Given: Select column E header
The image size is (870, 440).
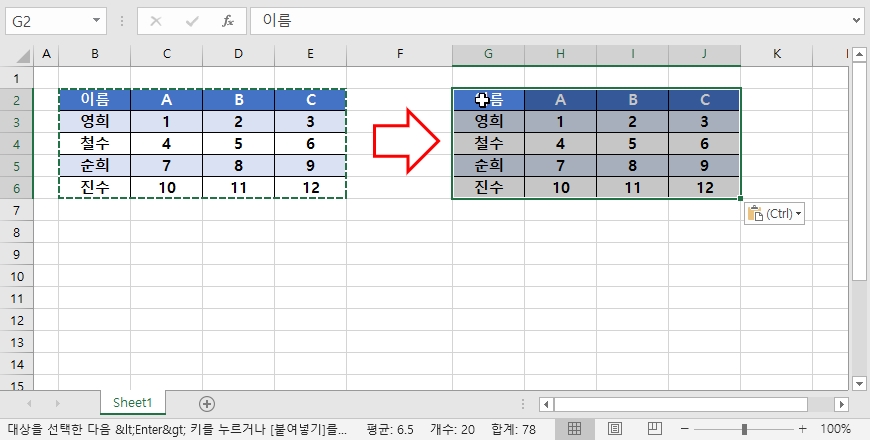Looking at the screenshot, I should (310, 54).
